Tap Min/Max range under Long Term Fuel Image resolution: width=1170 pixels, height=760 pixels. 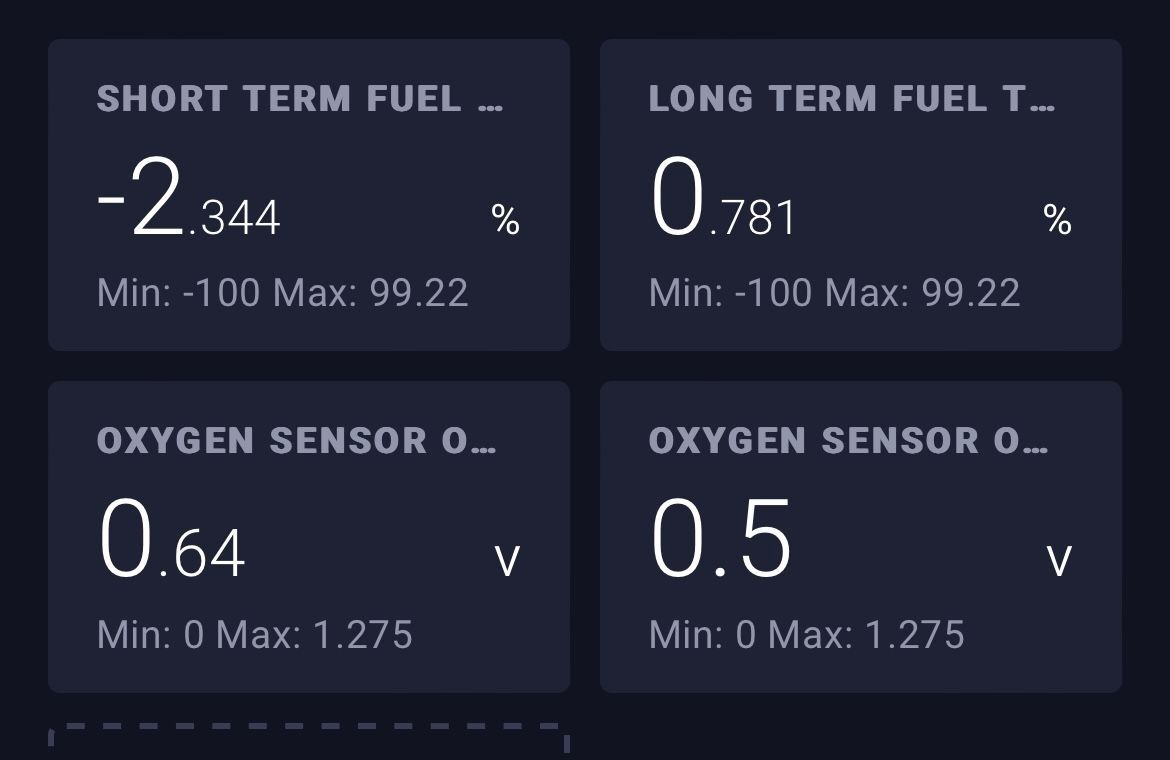[x=835, y=293]
